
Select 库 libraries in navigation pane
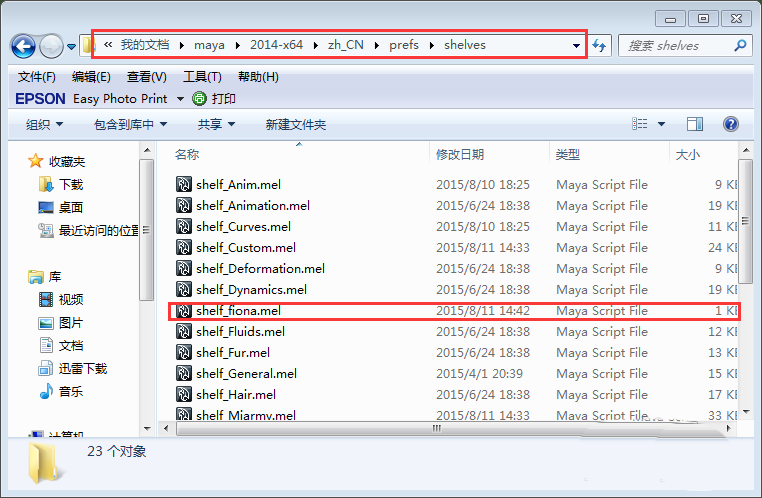coord(45,277)
